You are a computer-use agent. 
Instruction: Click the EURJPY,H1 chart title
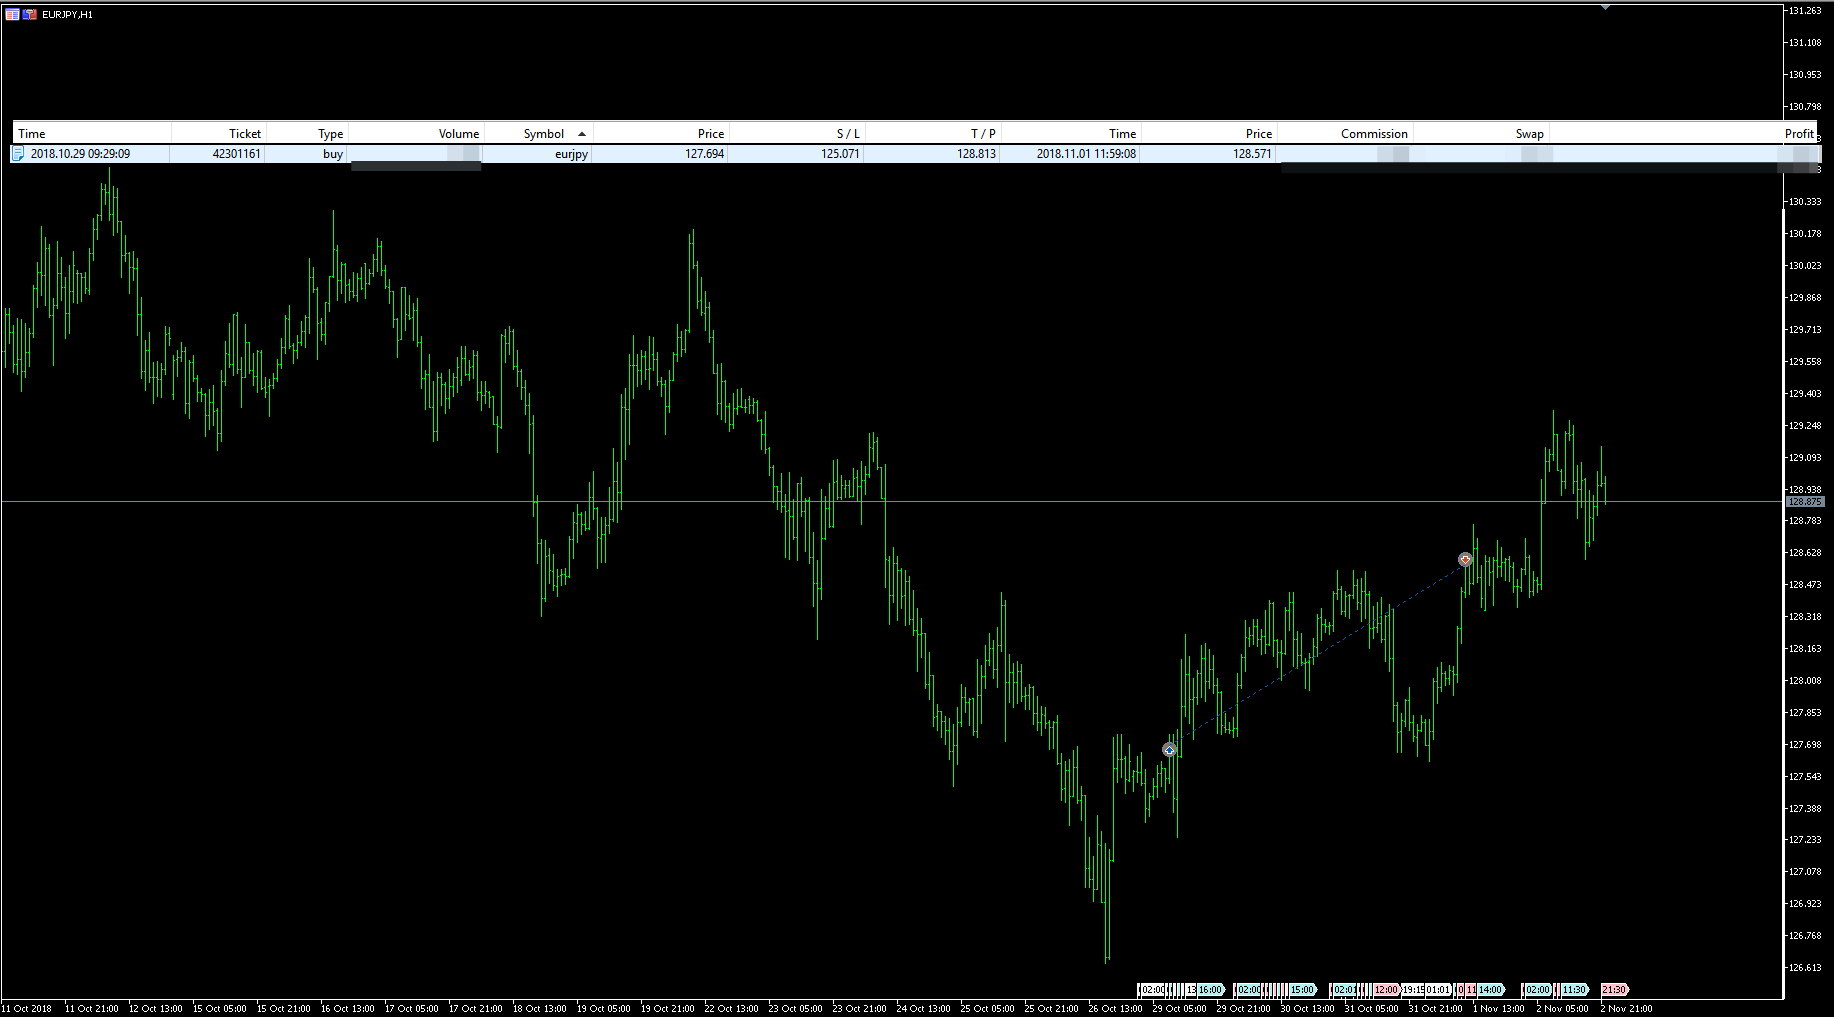point(67,15)
